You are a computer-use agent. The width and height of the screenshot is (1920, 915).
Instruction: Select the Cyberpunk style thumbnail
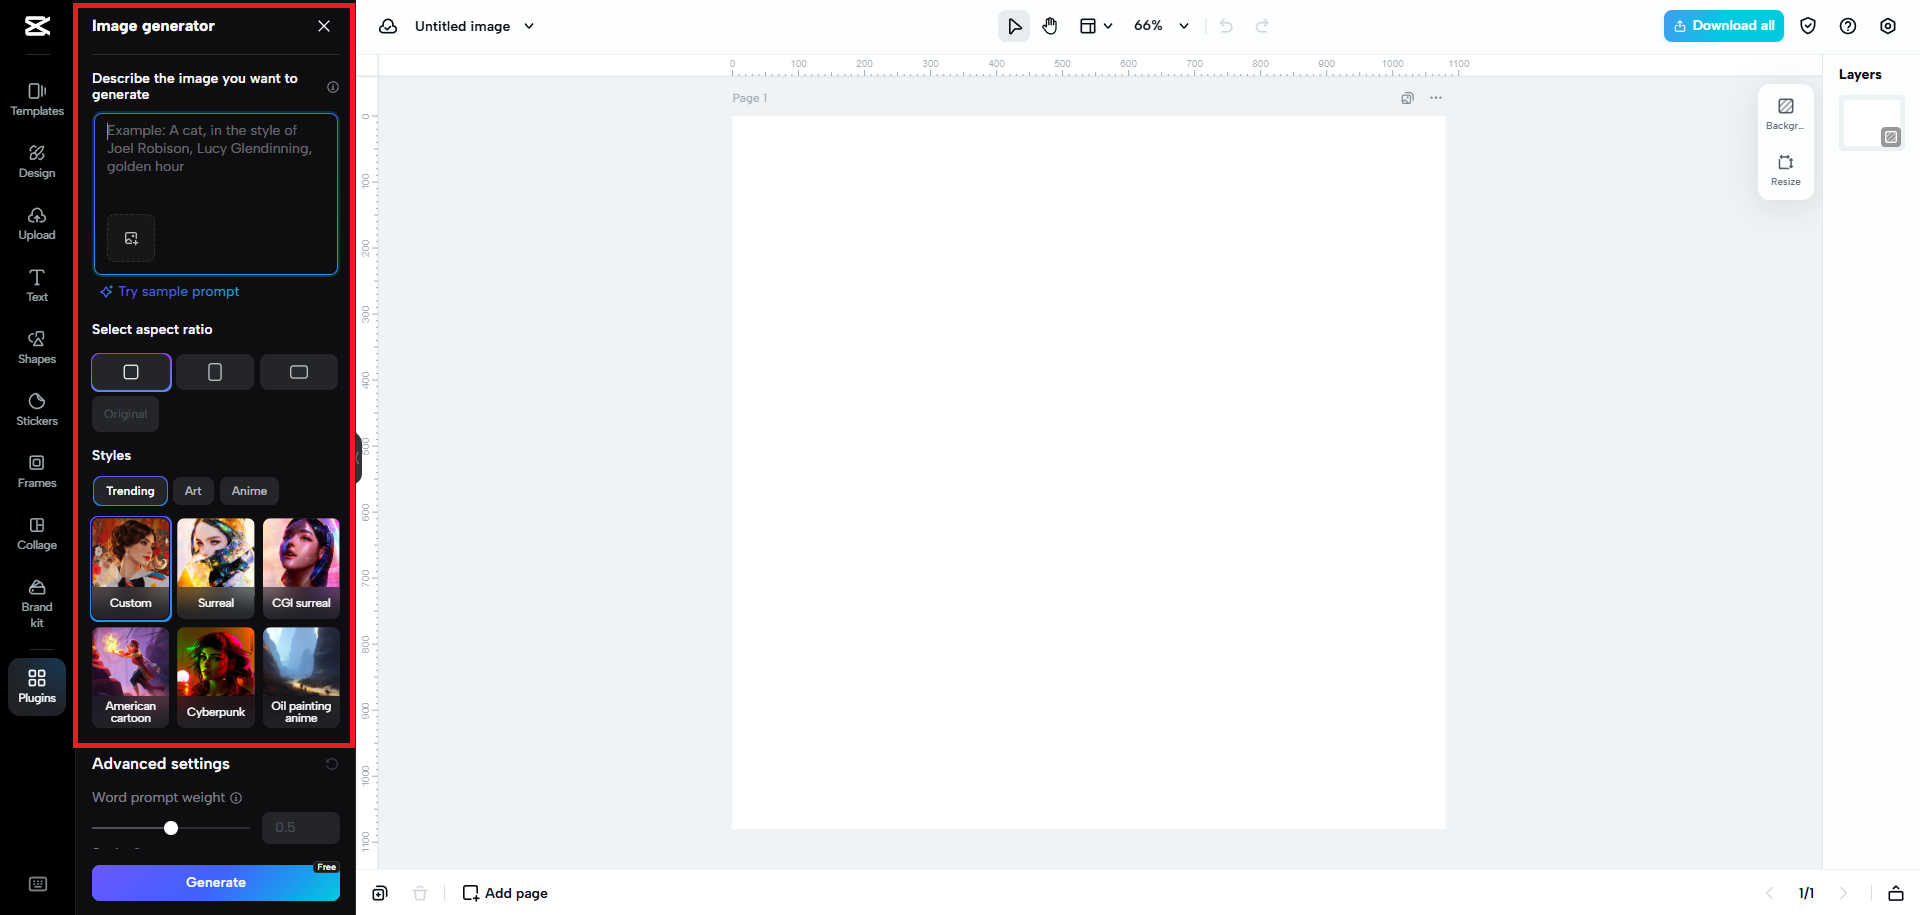click(x=215, y=677)
